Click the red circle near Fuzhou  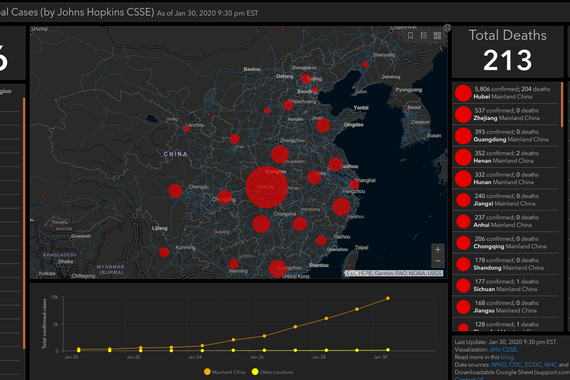pyautogui.click(x=321, y=240)
